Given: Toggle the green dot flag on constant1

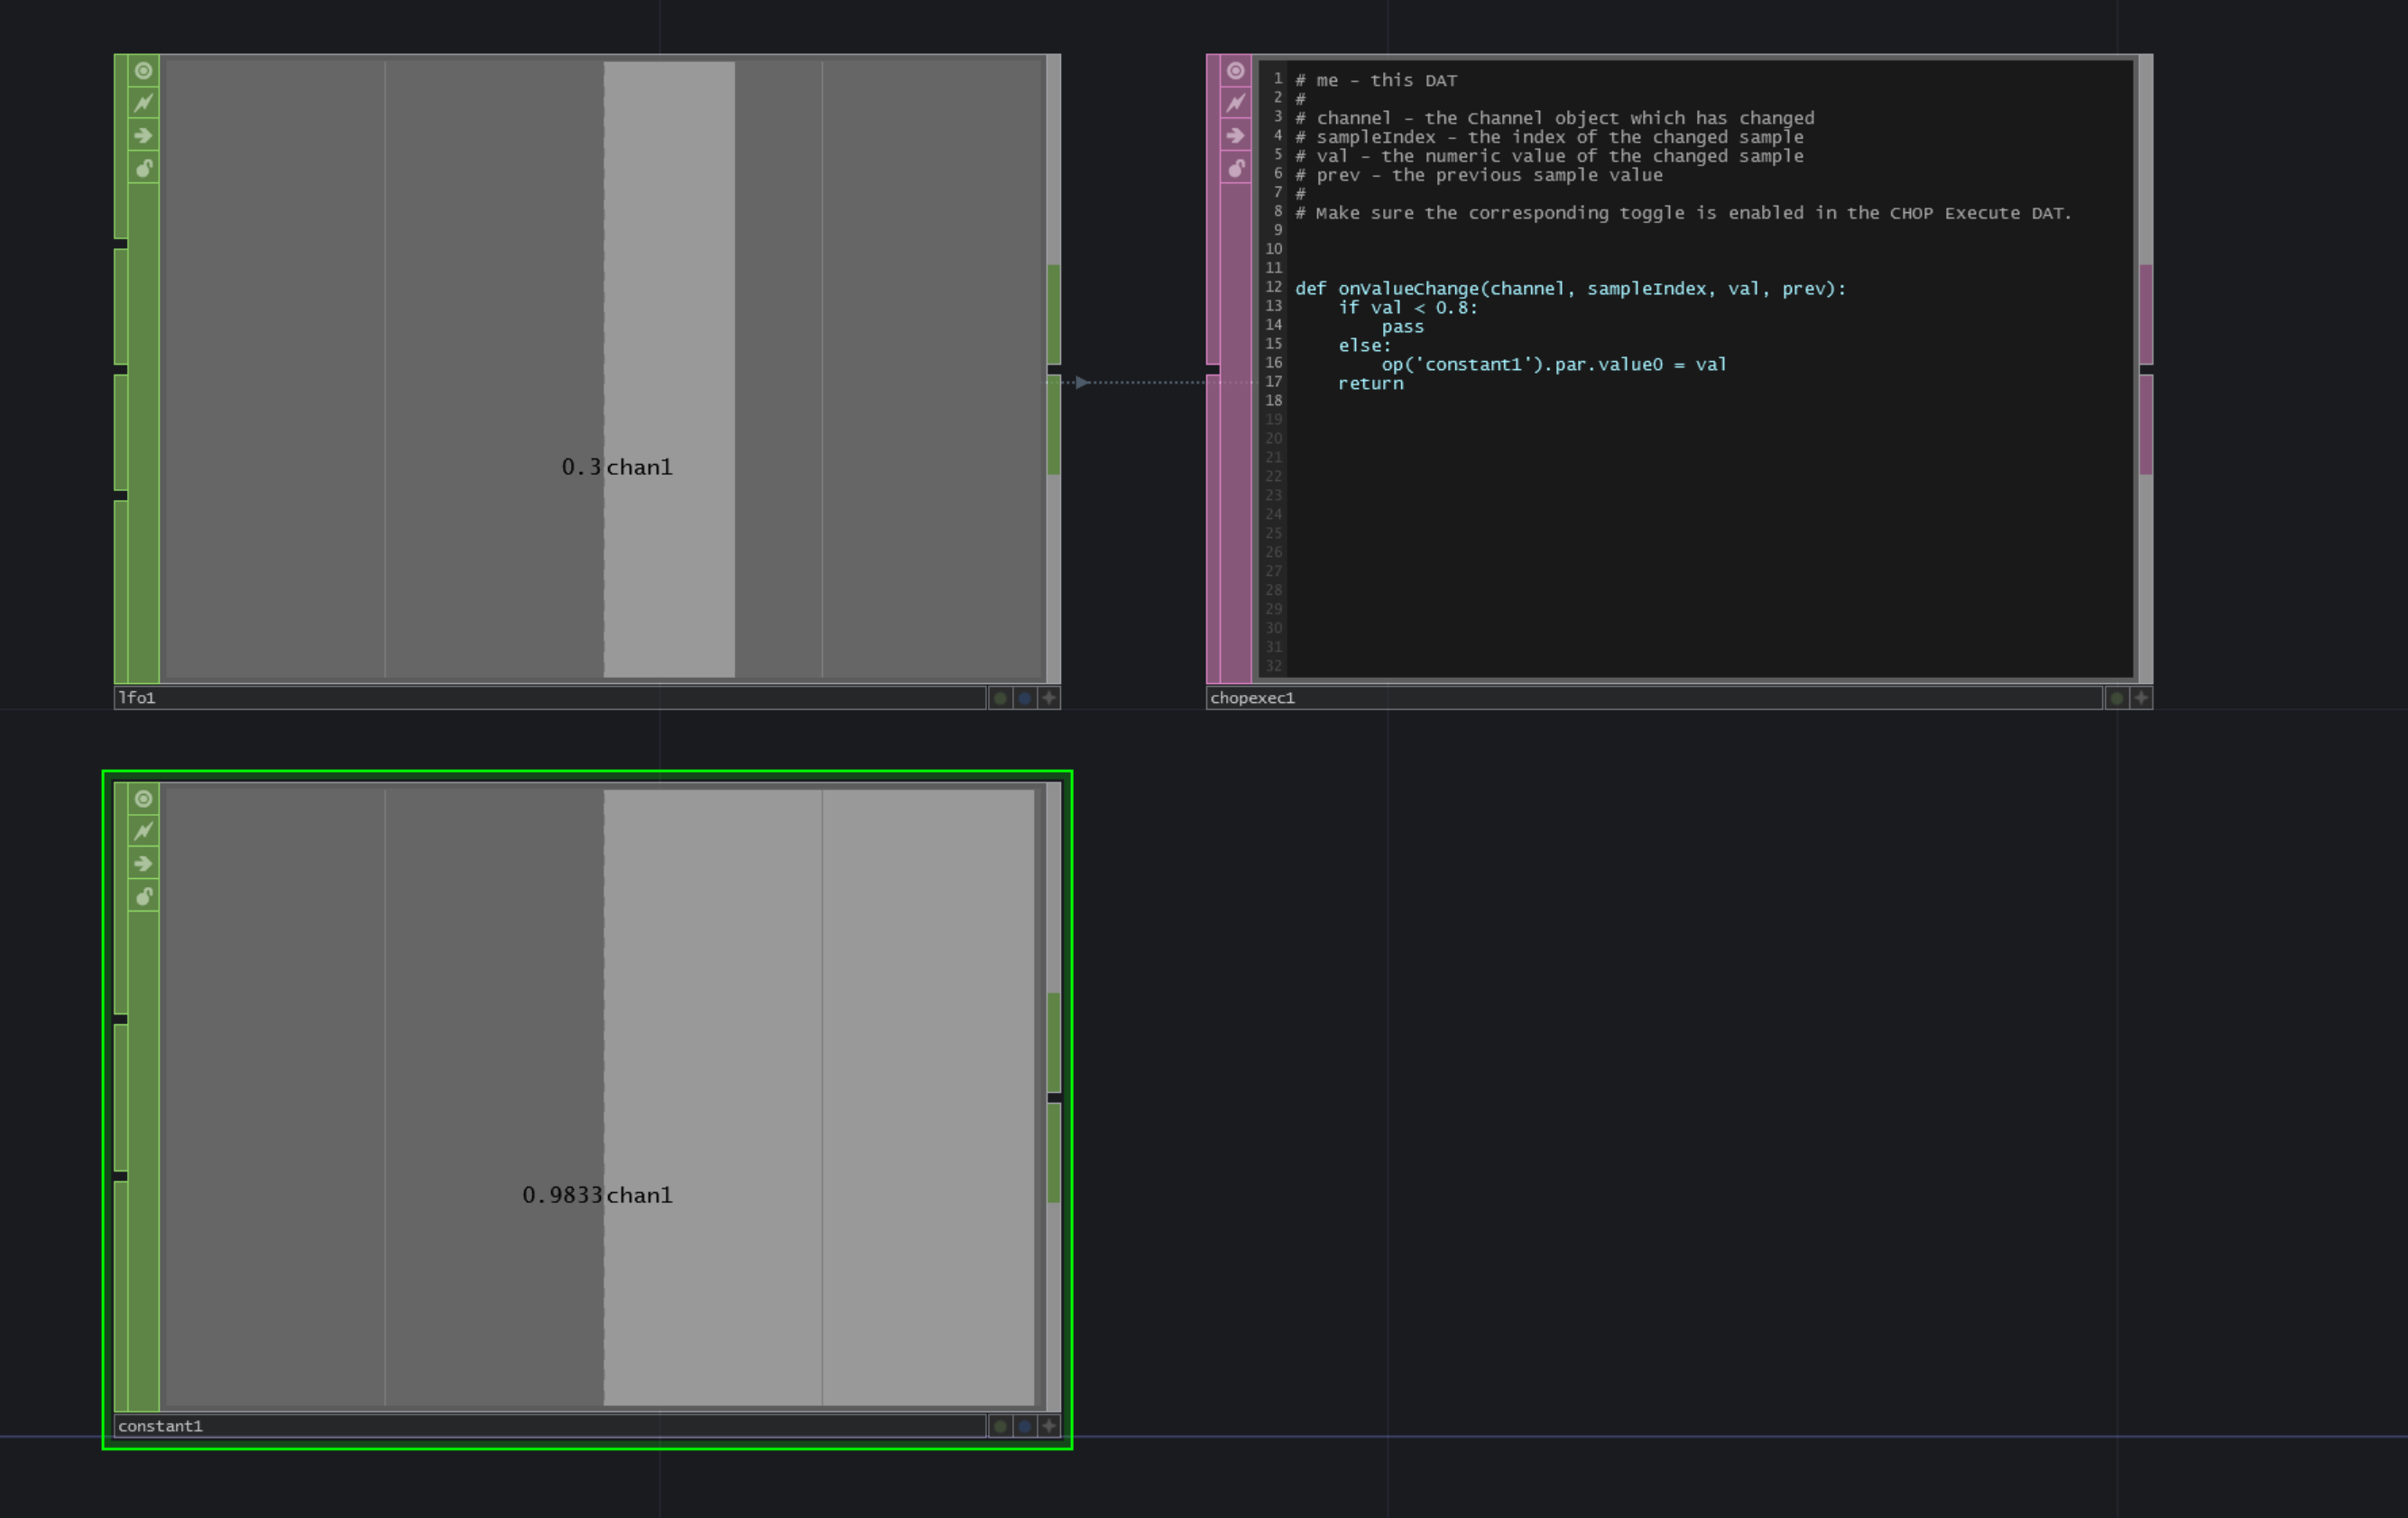Looking at the screenshot, I should pos(1000,1426).
